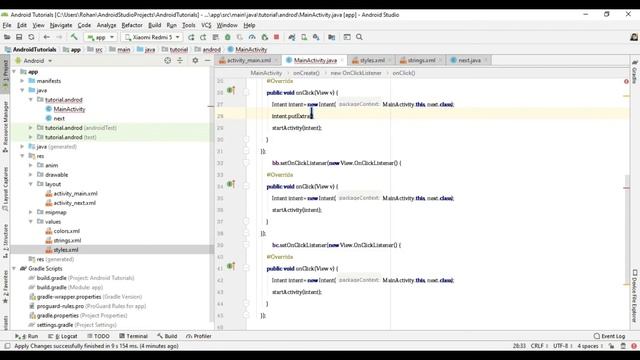640x360 pixels.
Task: Switch to the activity_main.xml editor tab
Action: pyautogui.click(x=249, y=60)
